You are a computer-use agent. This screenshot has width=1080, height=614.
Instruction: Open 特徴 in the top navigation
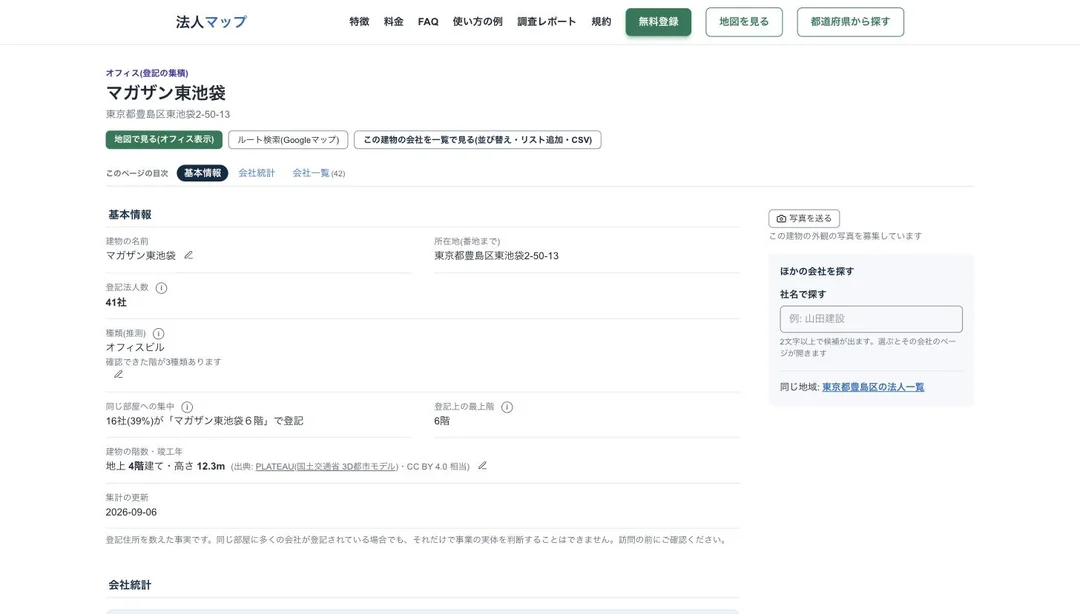[x=359, y=22]
